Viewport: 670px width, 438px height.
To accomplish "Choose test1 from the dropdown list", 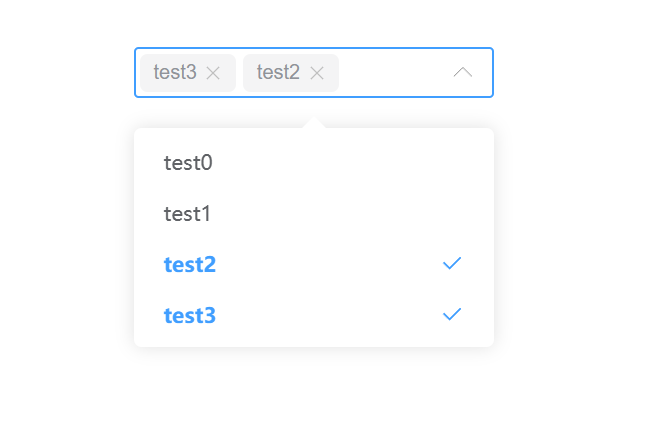I will point(188,214).
